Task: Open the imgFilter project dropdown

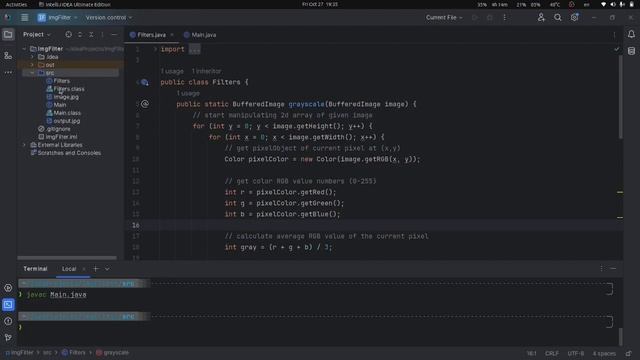Action: (58, 18)
